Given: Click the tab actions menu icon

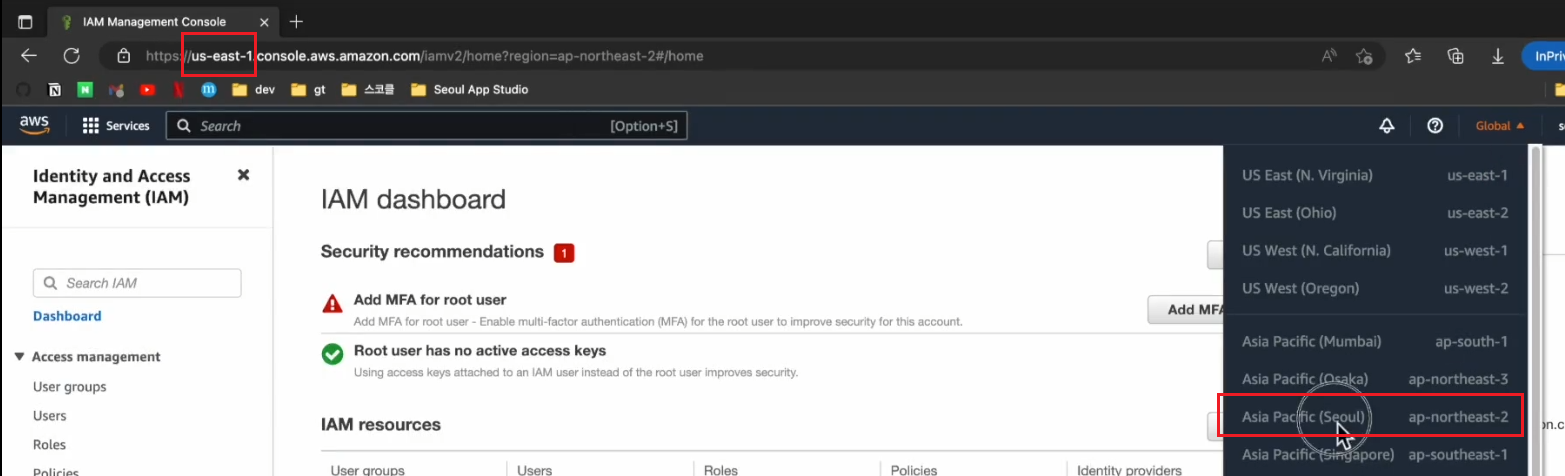Looking at the screenshot, I should click(25, 22).
